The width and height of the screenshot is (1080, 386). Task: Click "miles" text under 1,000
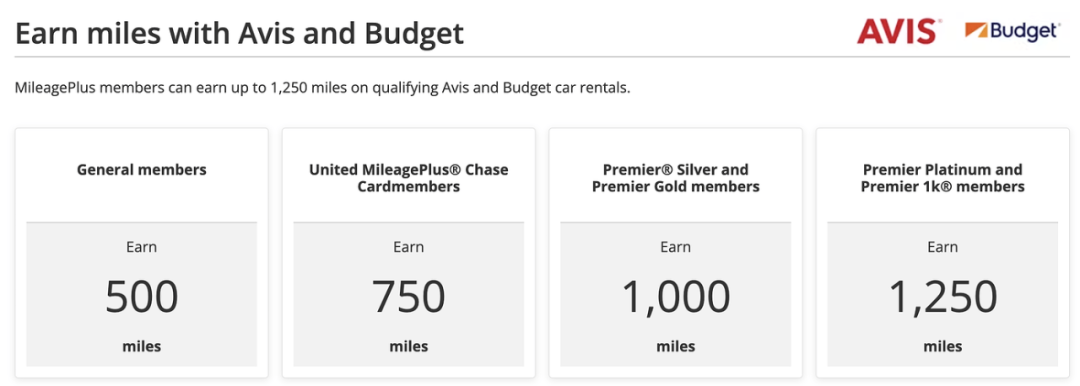click(676, 346)
